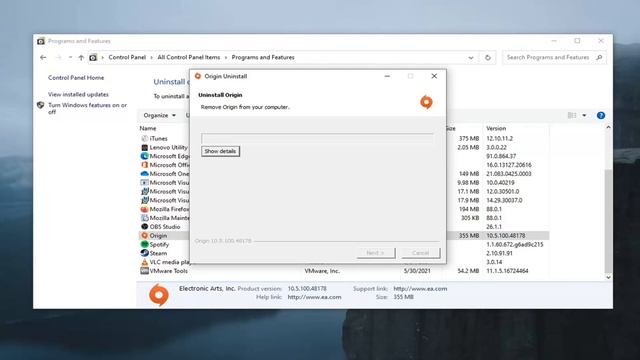640x360 pixels.
Task: Click the Forward arrow in address bar area
Action: [x=58, y=58]
